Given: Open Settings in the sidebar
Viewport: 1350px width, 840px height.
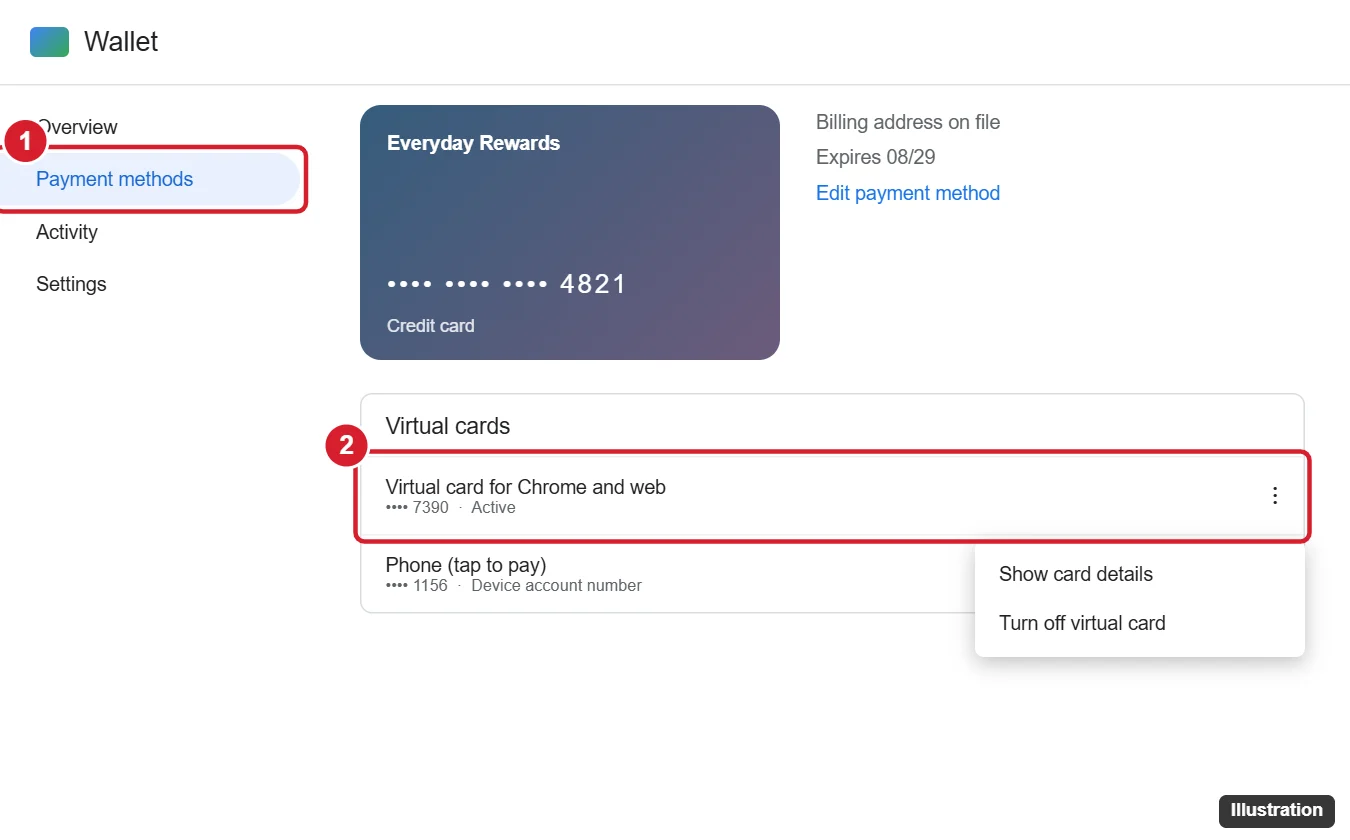Looking at the screenshot, I should (x=71, y=284).
